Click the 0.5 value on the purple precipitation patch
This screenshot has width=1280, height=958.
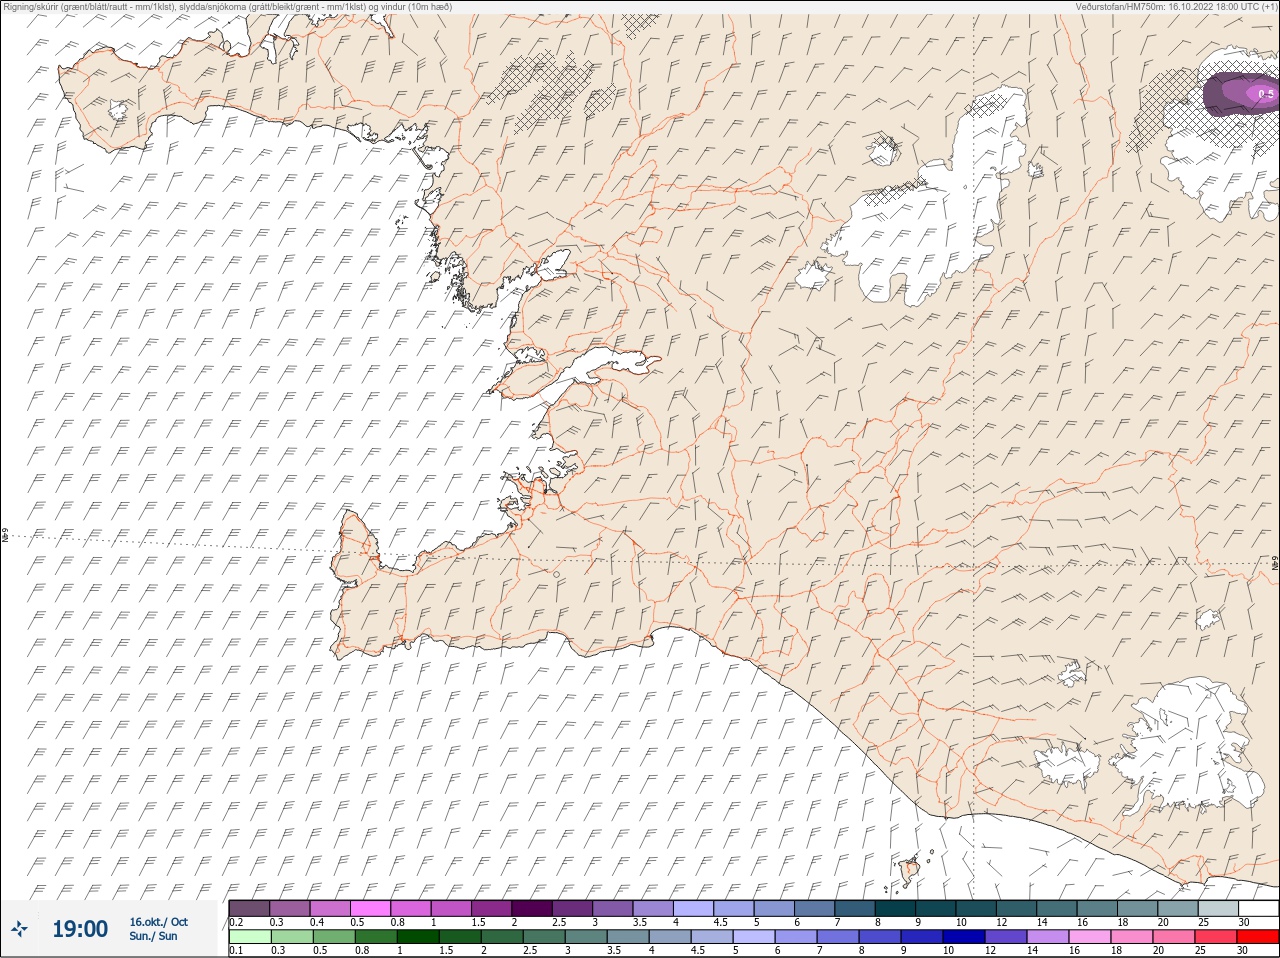coord(1266,94)
